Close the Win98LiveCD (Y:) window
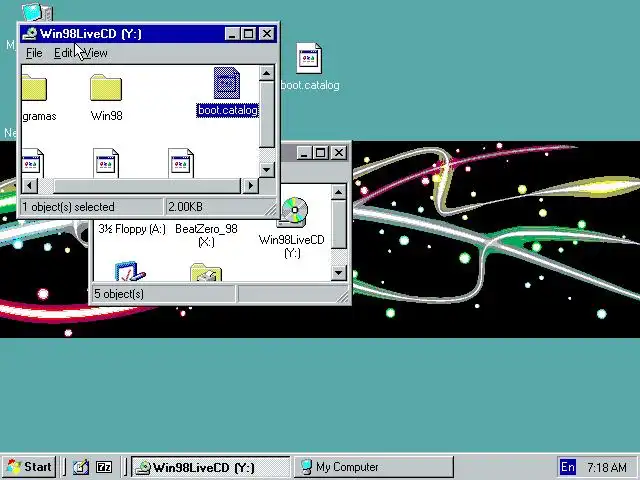640x480 pixels. 267,34
